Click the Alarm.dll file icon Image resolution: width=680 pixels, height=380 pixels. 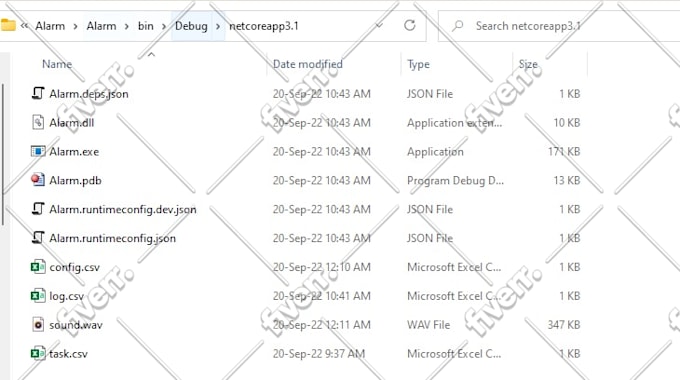coord(38,122)
